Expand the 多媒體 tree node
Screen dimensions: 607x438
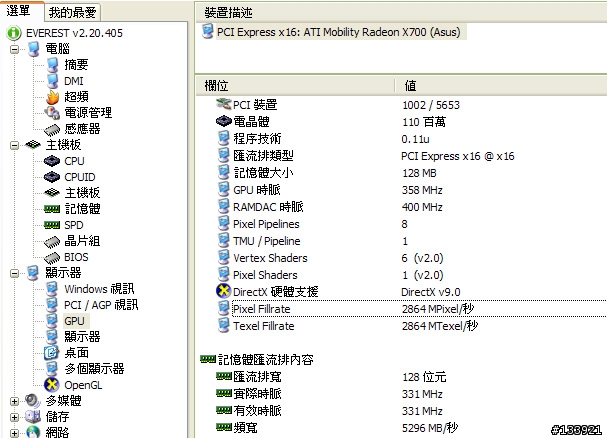(14, 401)
